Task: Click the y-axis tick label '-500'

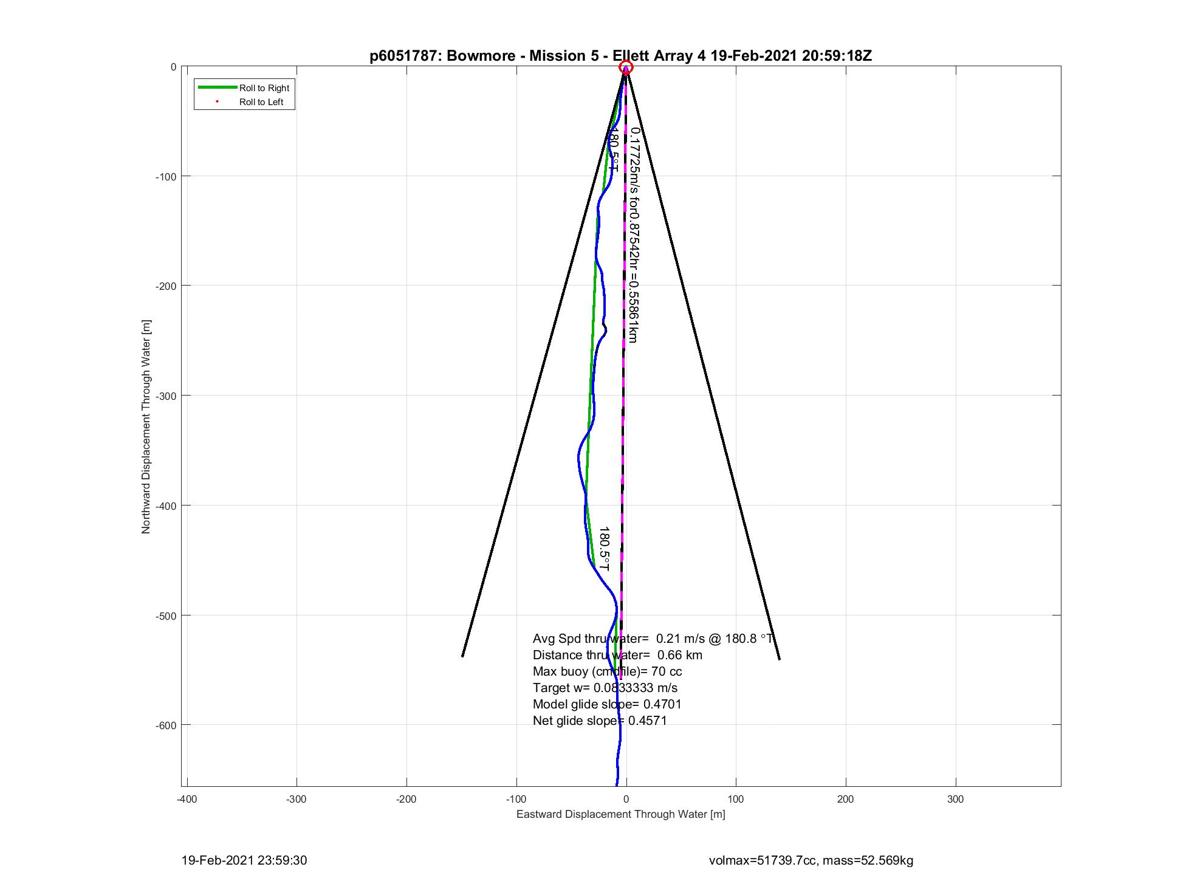Action: pyautogui.click(x=165, y=615)
